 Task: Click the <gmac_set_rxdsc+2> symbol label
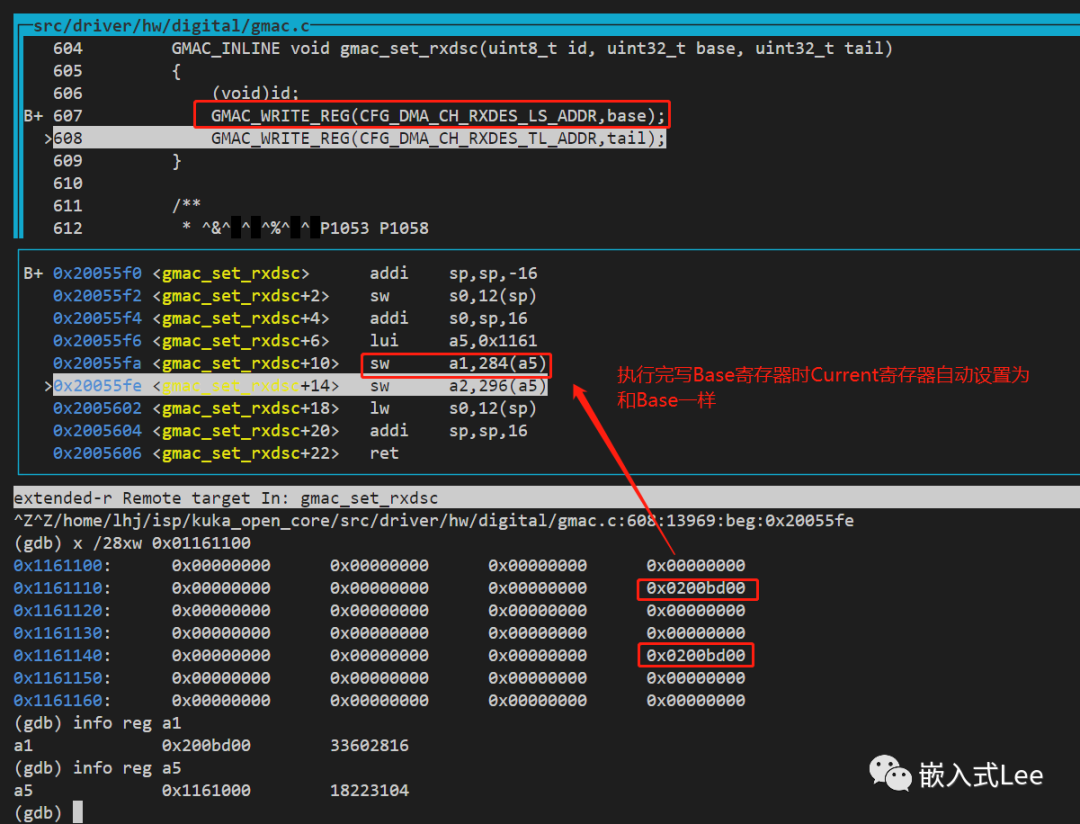tap(240, 296)
